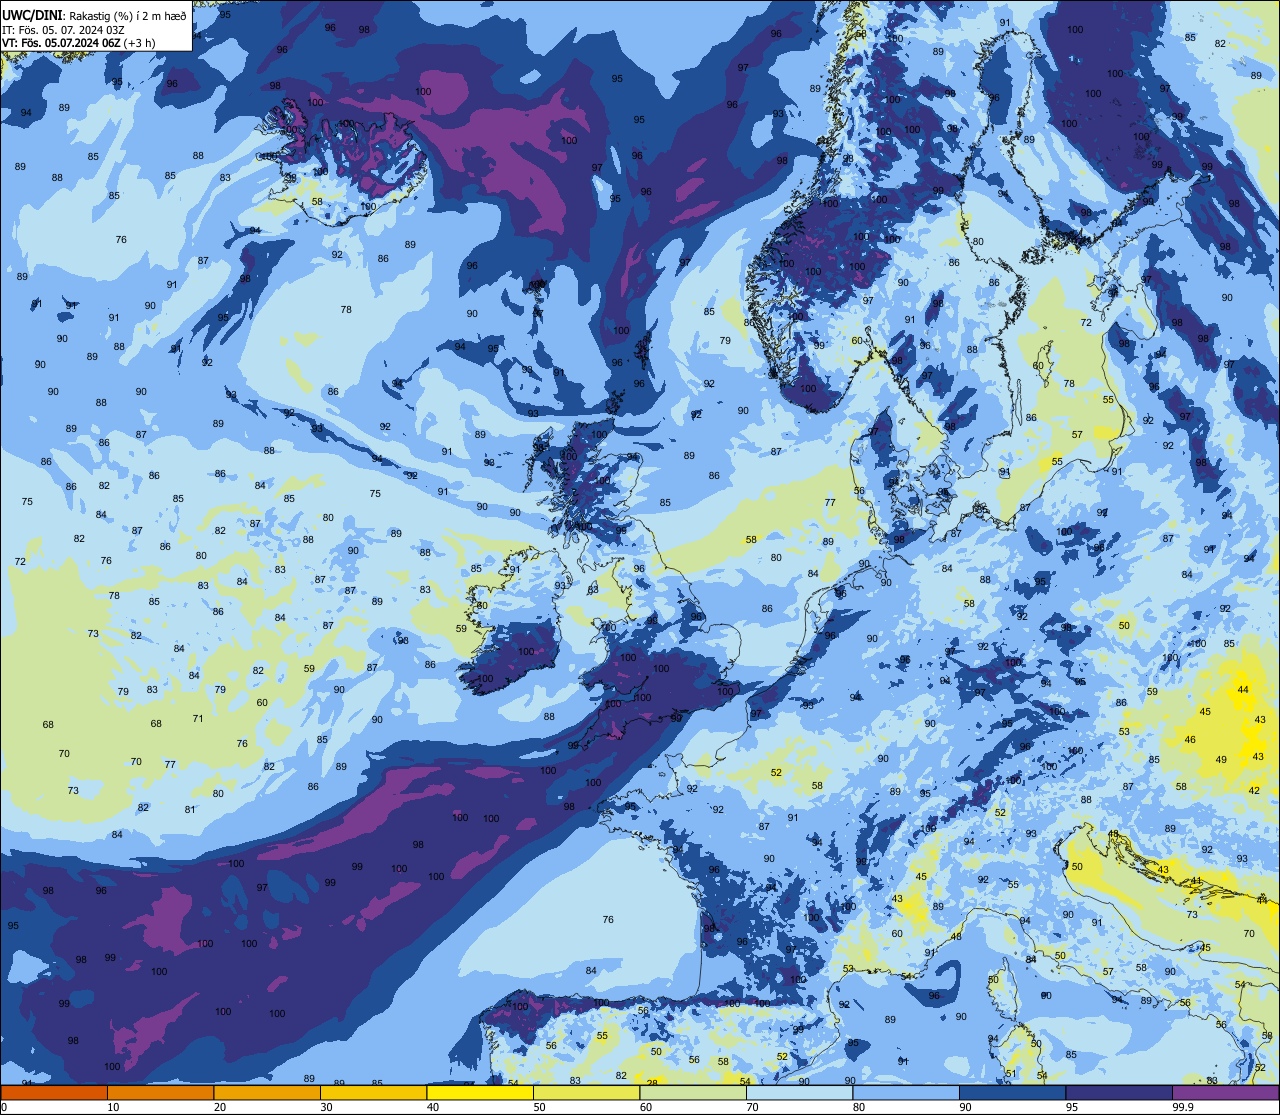Image resolution: width=1280 pixels, height=1115 pixels.
Task: Choose the 30–40 amber legend segment
Action: click(x=373, y=1093)
